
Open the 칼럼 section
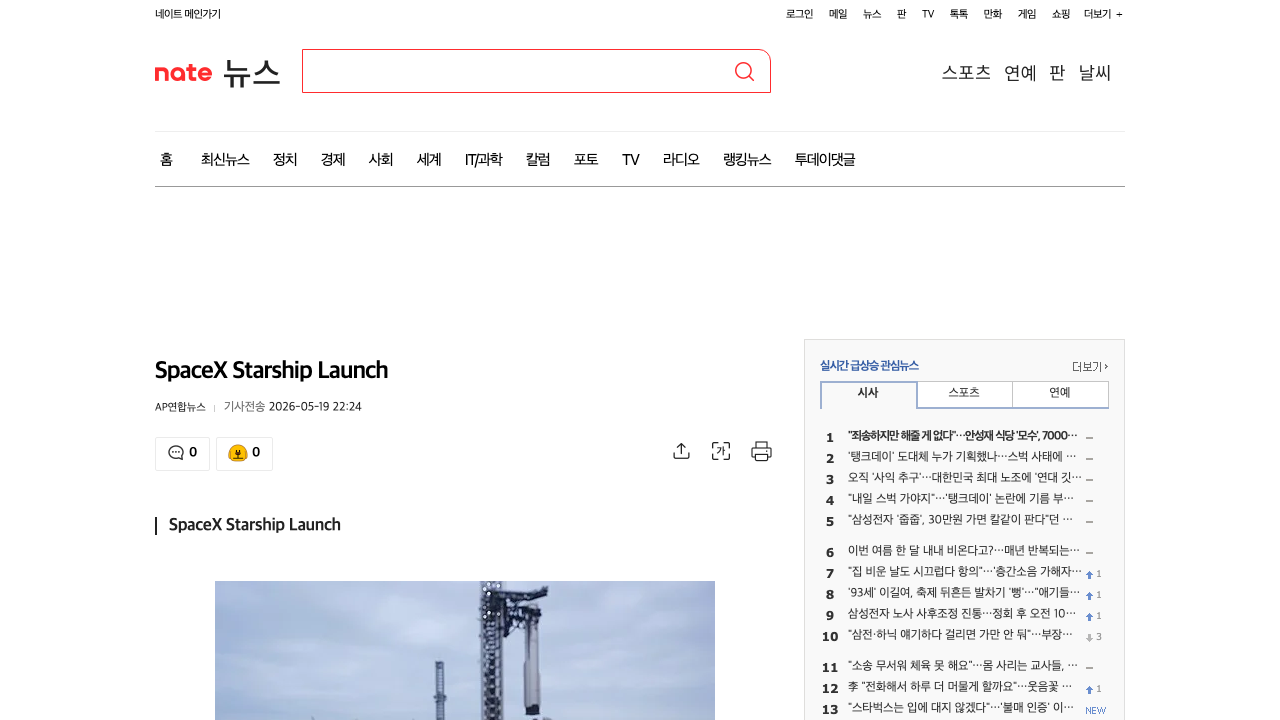pyautogui.click(x=538, y=159)
